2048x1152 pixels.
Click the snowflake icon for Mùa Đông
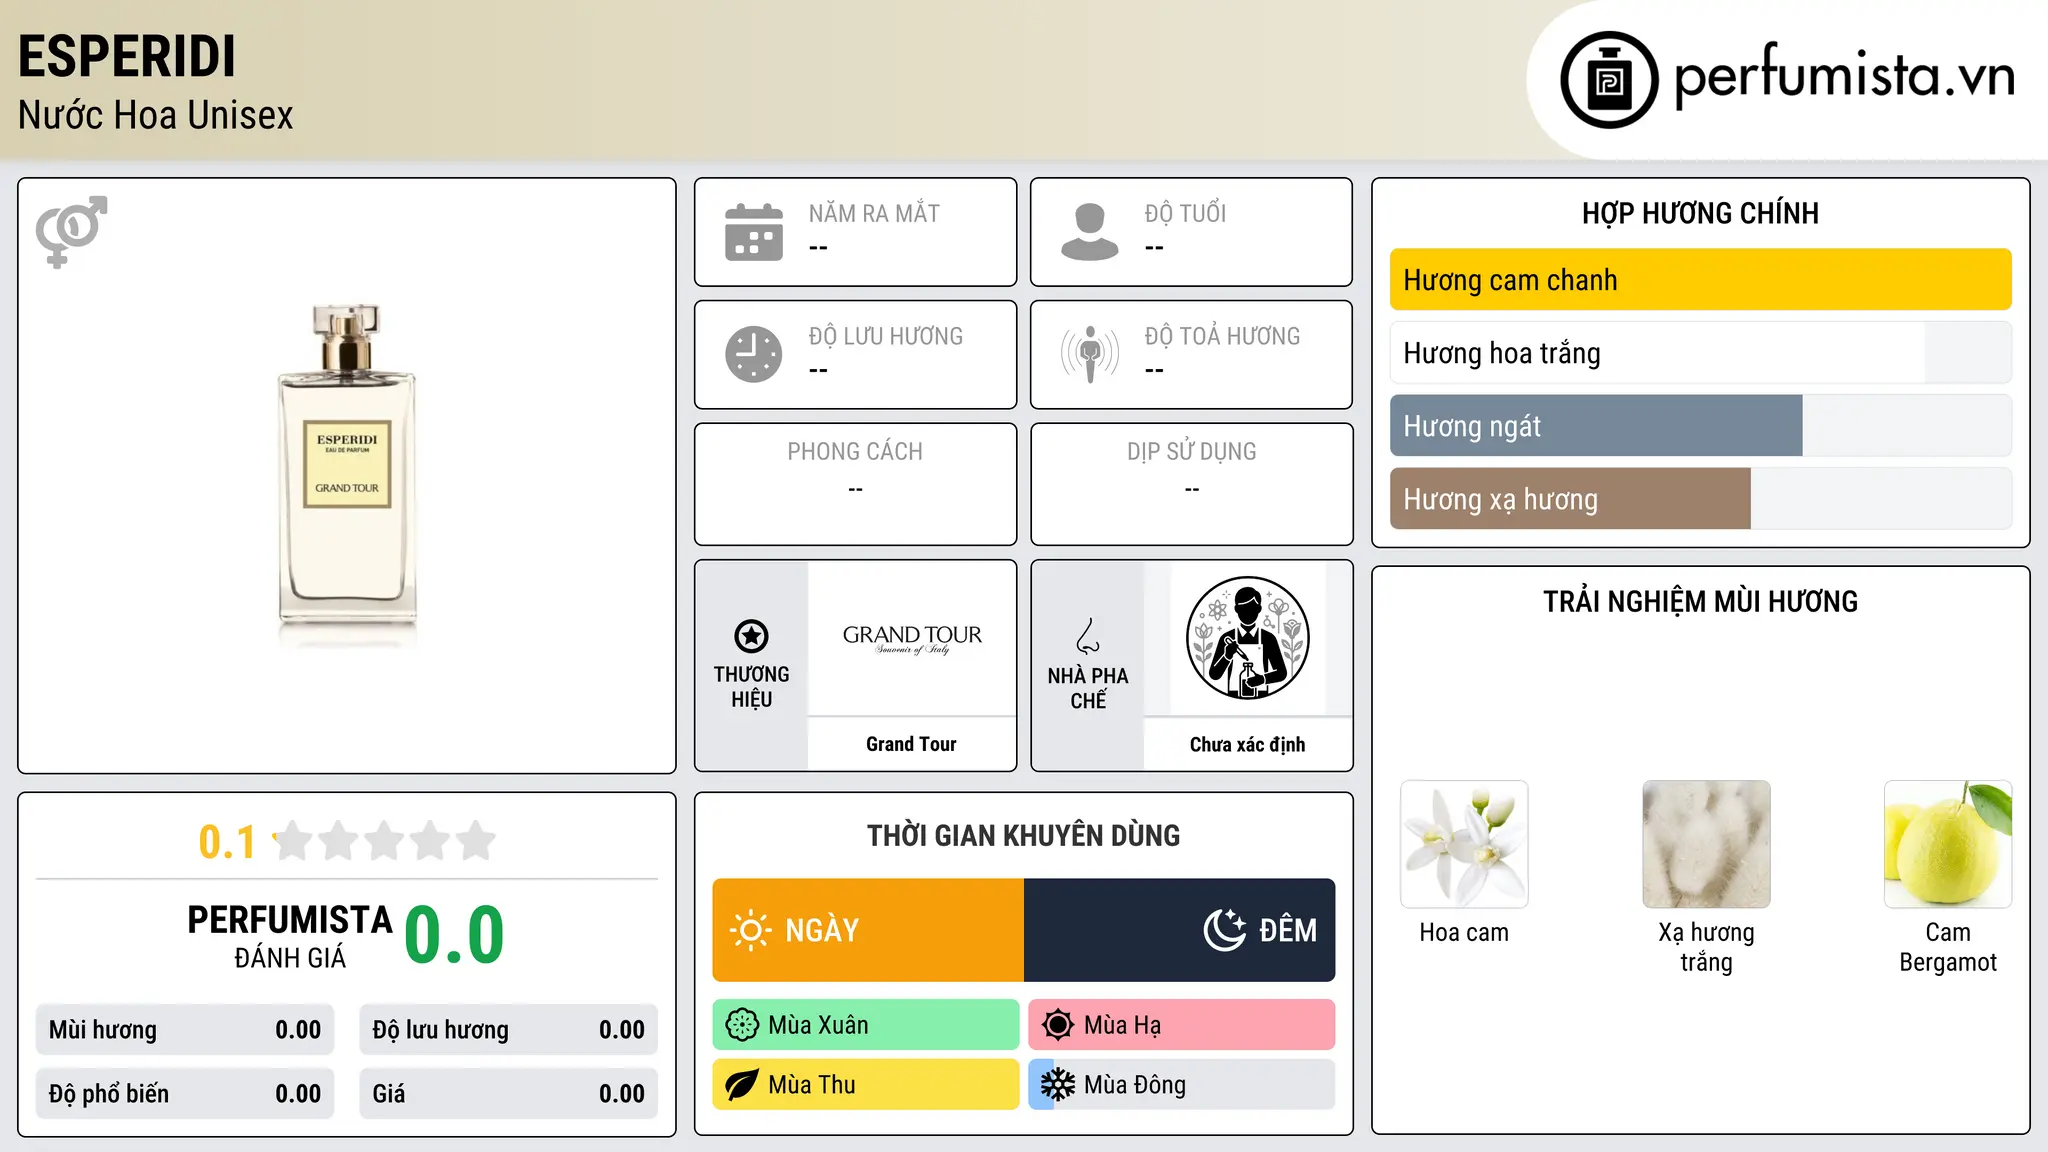(1058, 1085)
